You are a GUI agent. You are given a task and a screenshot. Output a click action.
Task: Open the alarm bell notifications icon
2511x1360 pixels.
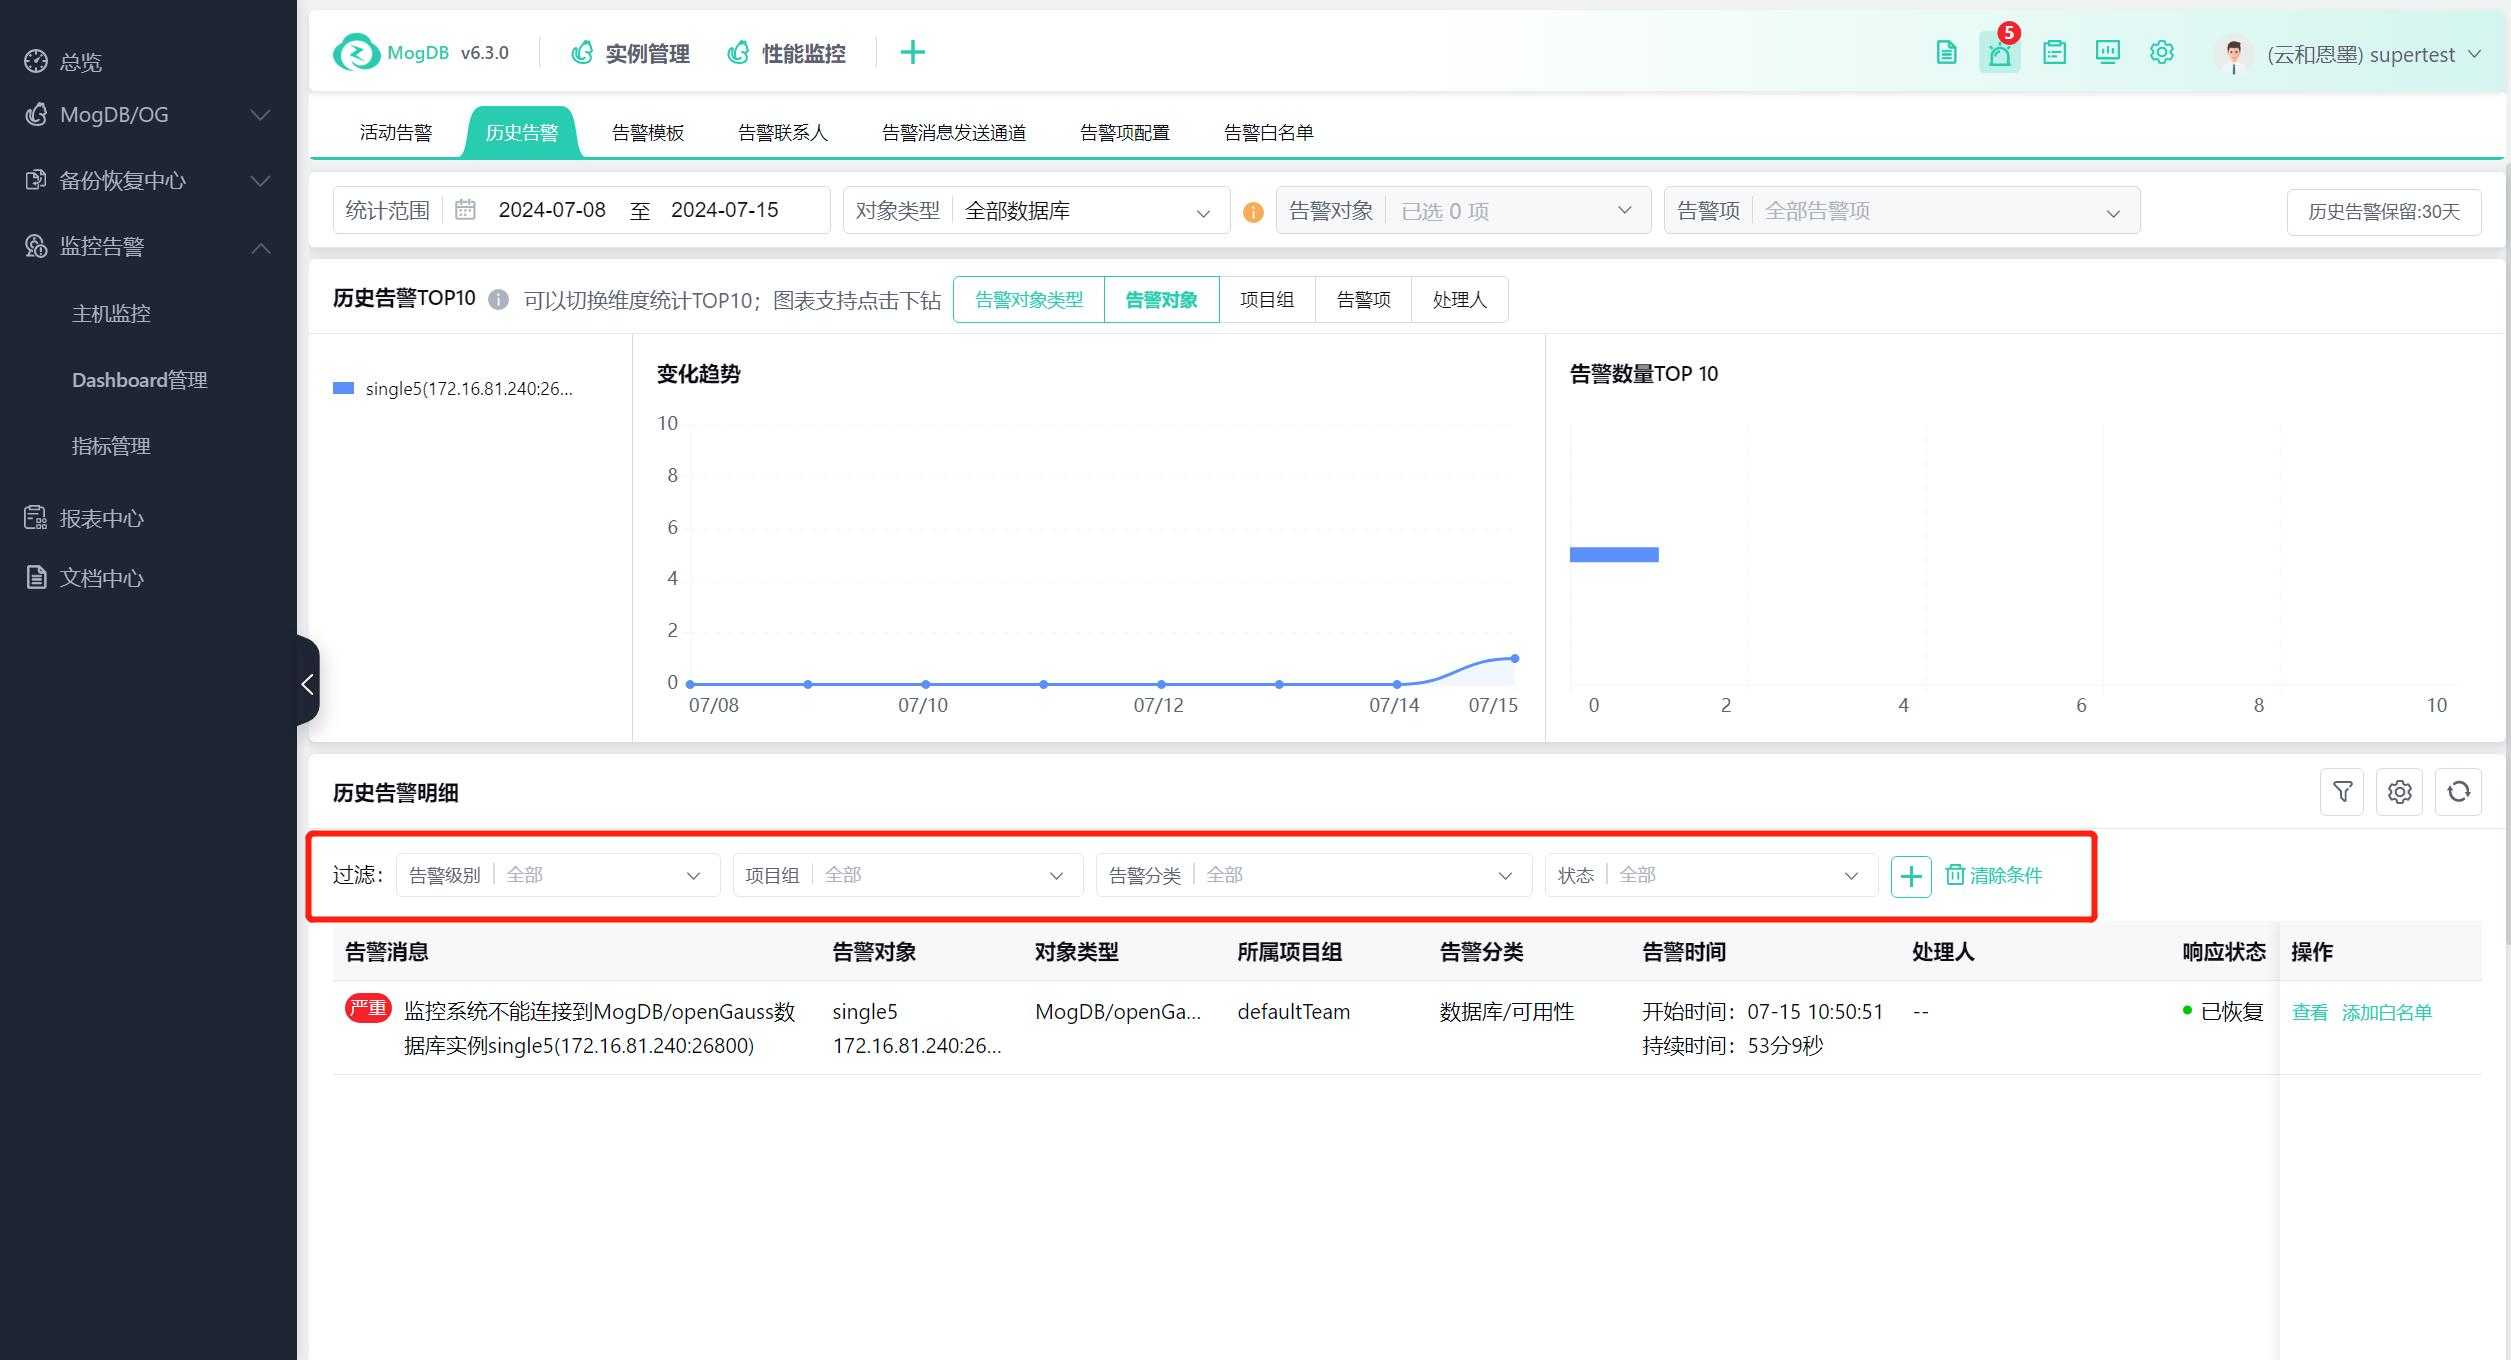click(x=1999, y=53)
